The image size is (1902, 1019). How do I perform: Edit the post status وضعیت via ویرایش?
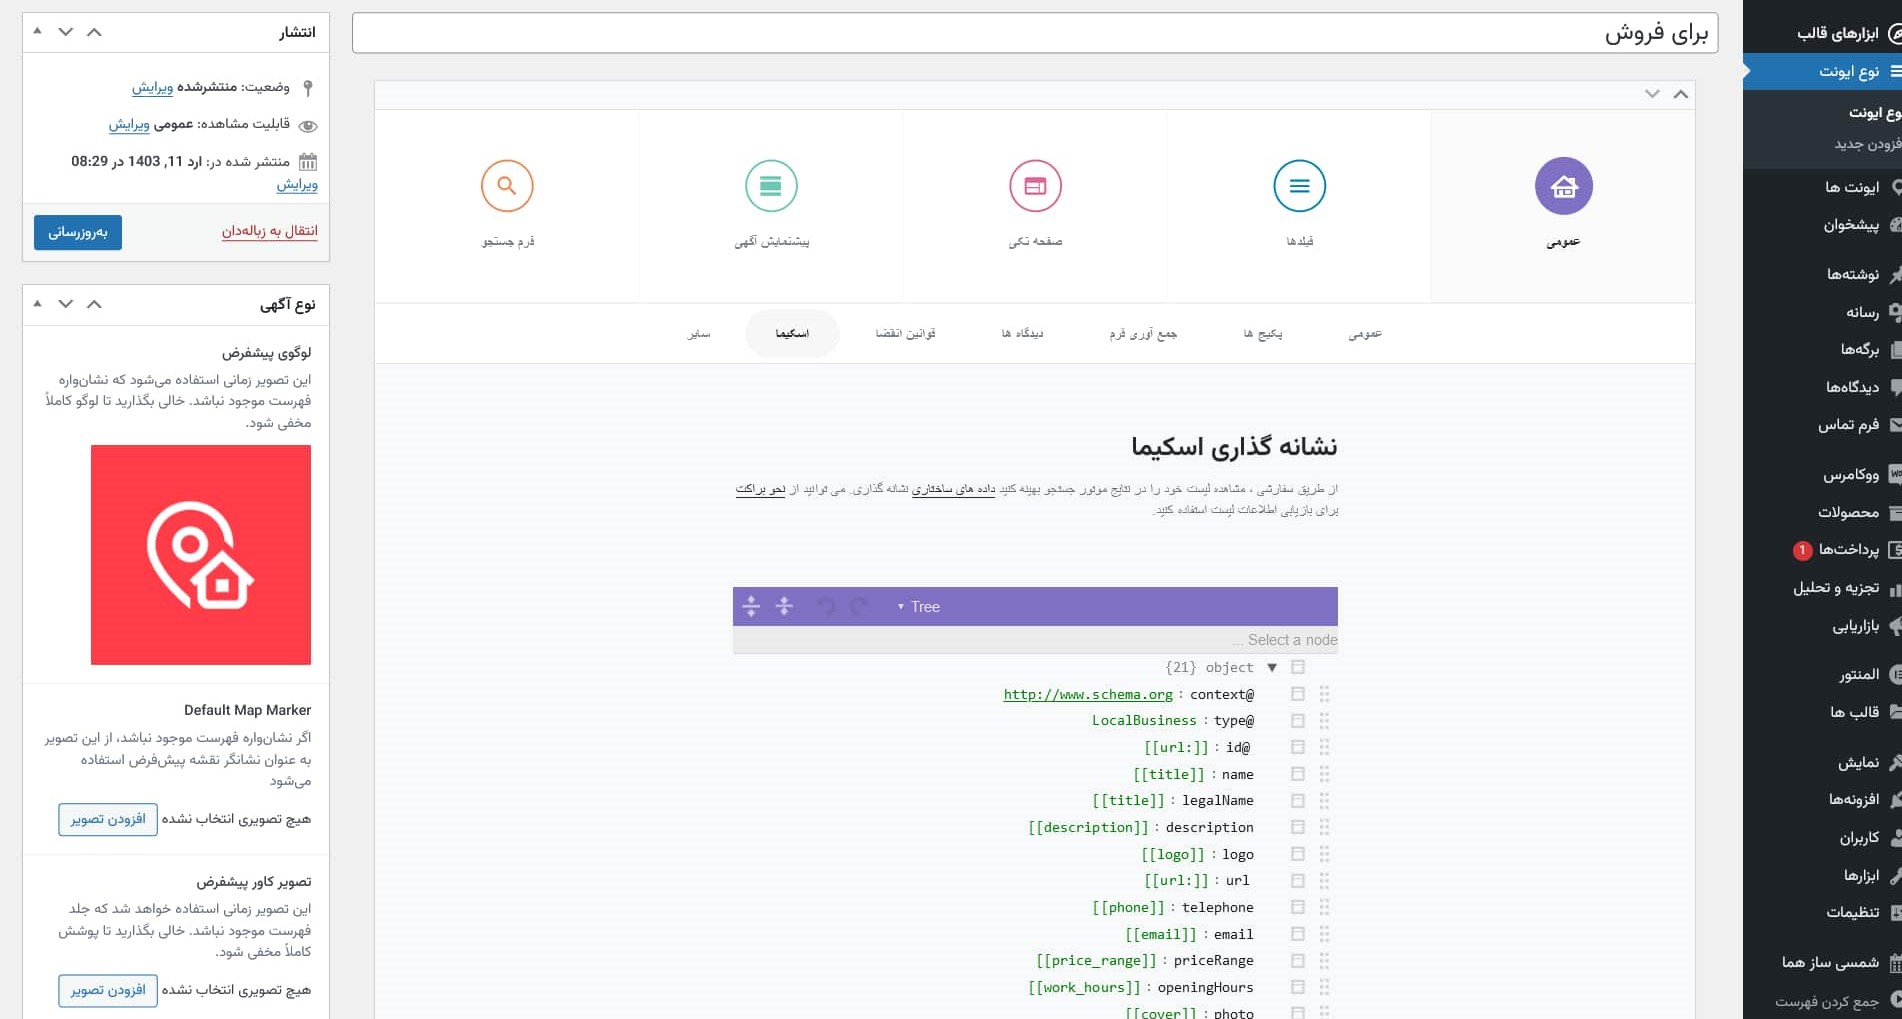(x=152, y=87)
